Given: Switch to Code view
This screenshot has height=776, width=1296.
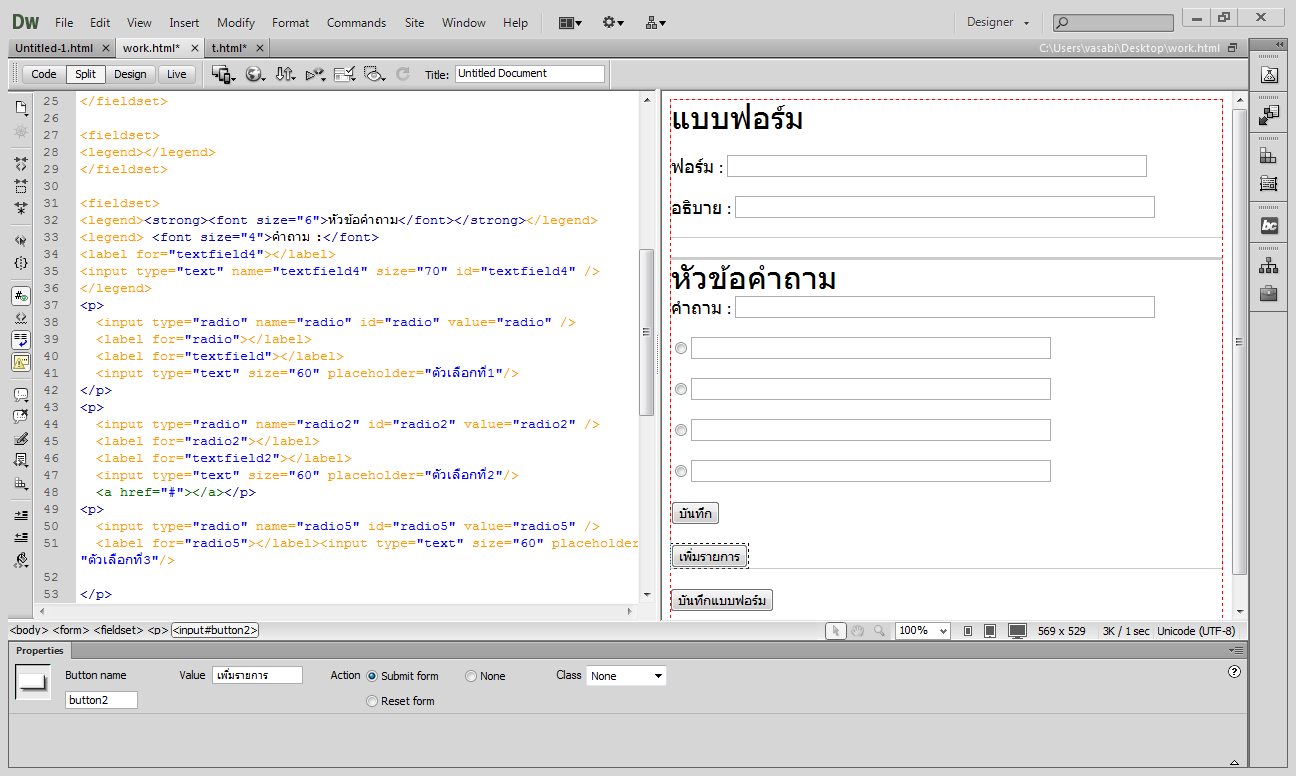Looking at the screenshot, I should click(44, 74).
